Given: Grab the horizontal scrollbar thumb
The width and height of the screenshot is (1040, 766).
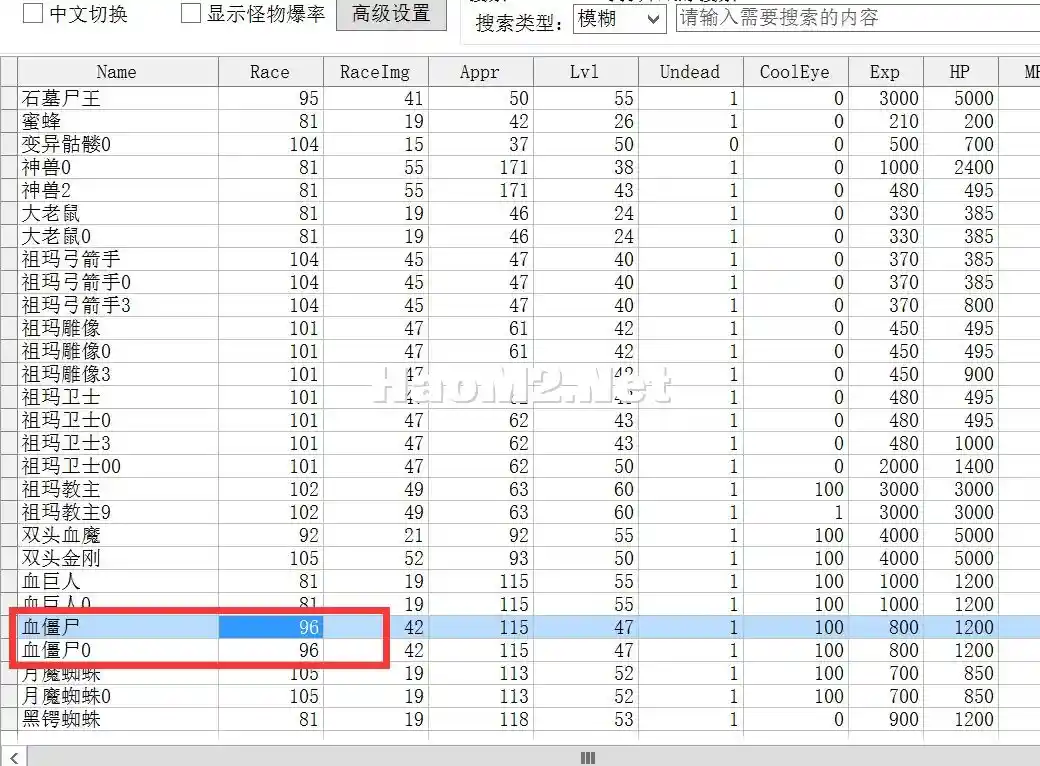Looking at the screenshot, I should pyautogui.click(x=588, y=757).
